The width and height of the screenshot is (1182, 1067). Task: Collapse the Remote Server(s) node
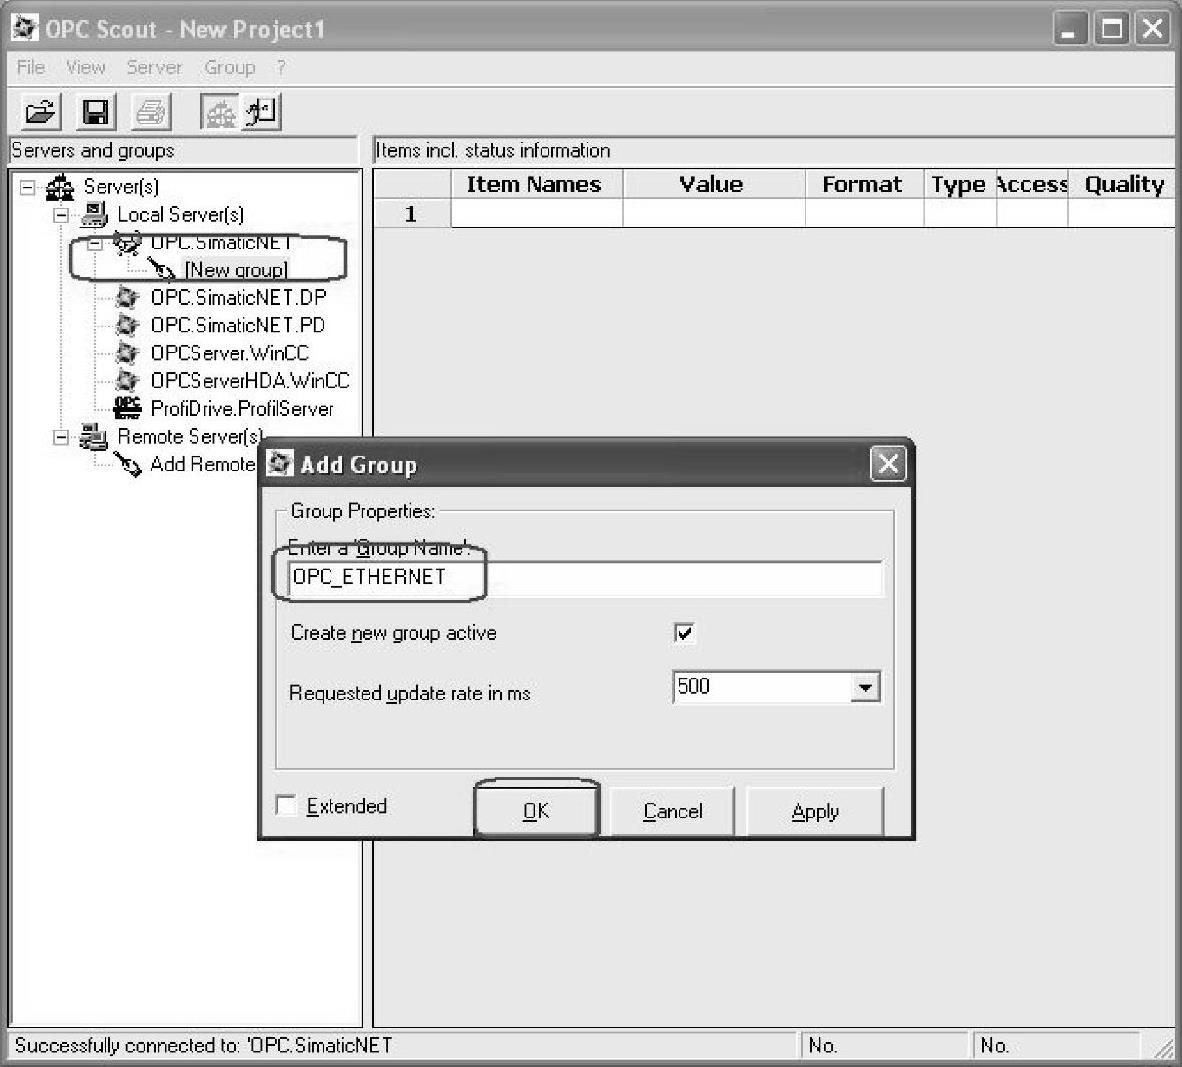pos(61,437)
